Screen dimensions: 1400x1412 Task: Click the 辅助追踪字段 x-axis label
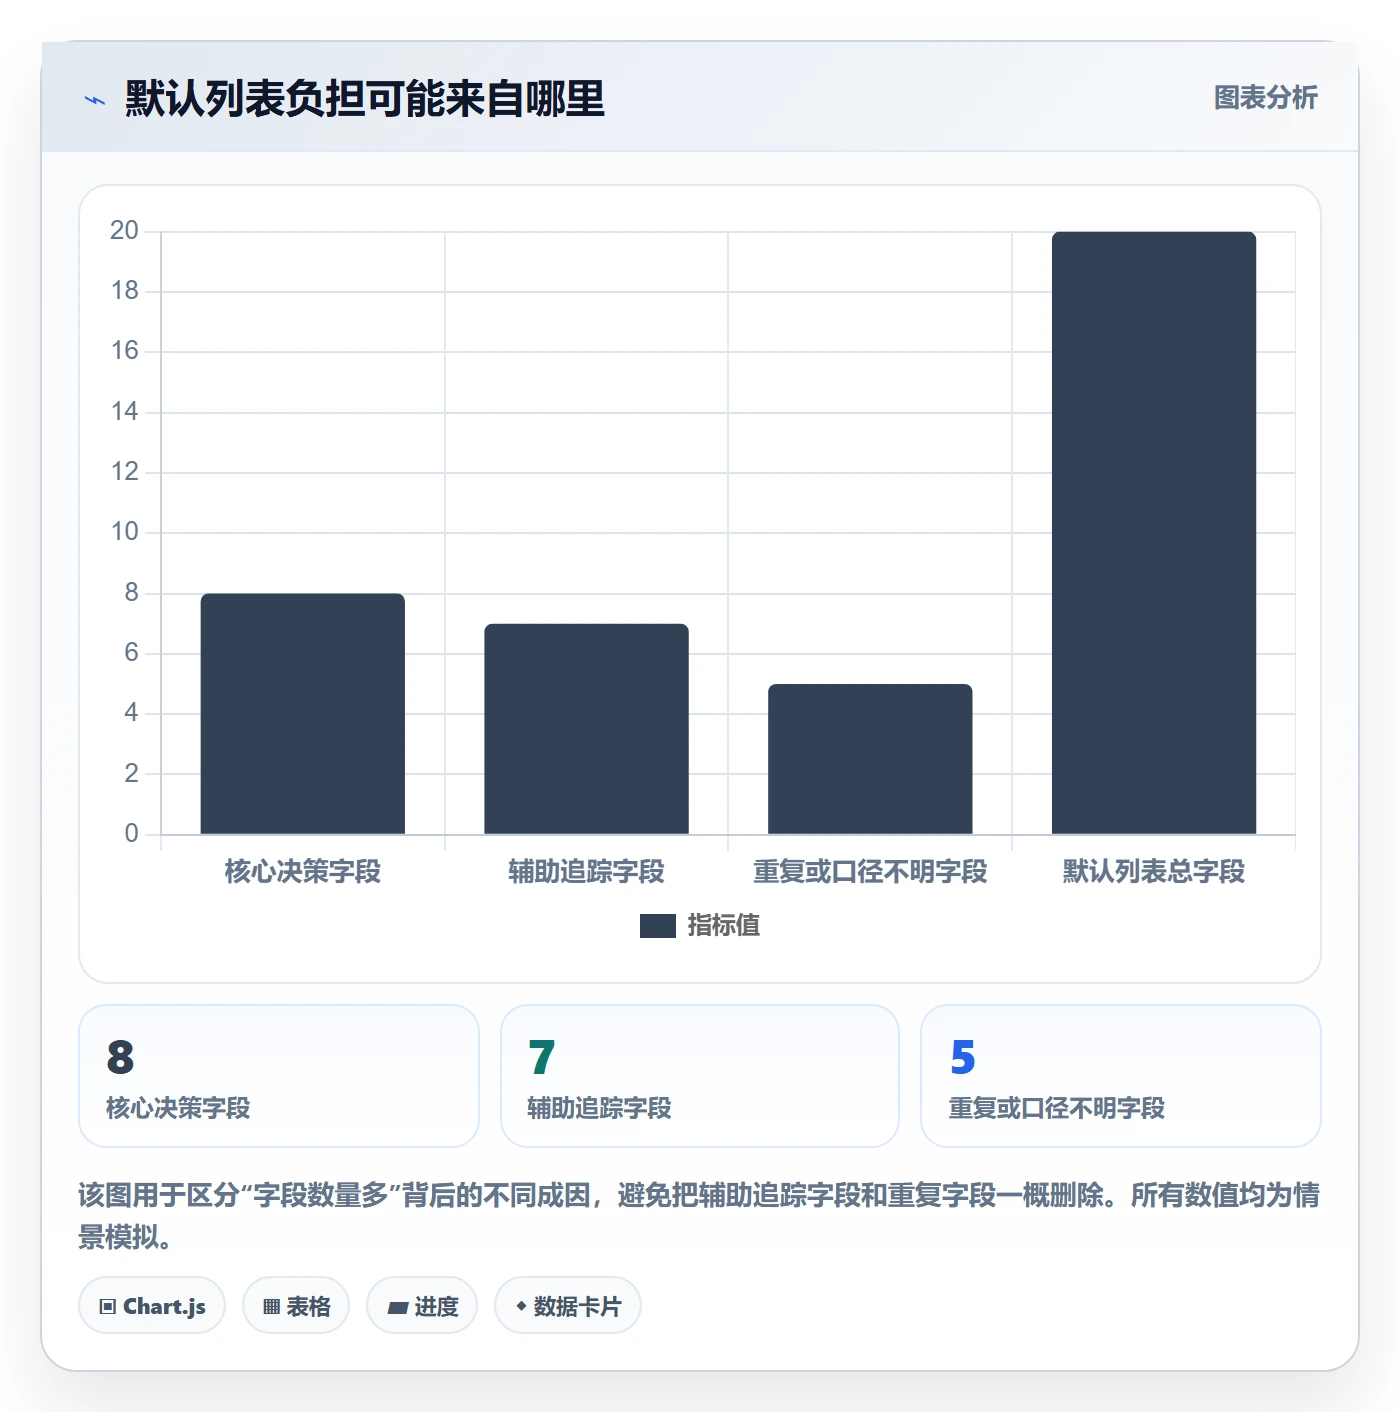tap(587, 872)
